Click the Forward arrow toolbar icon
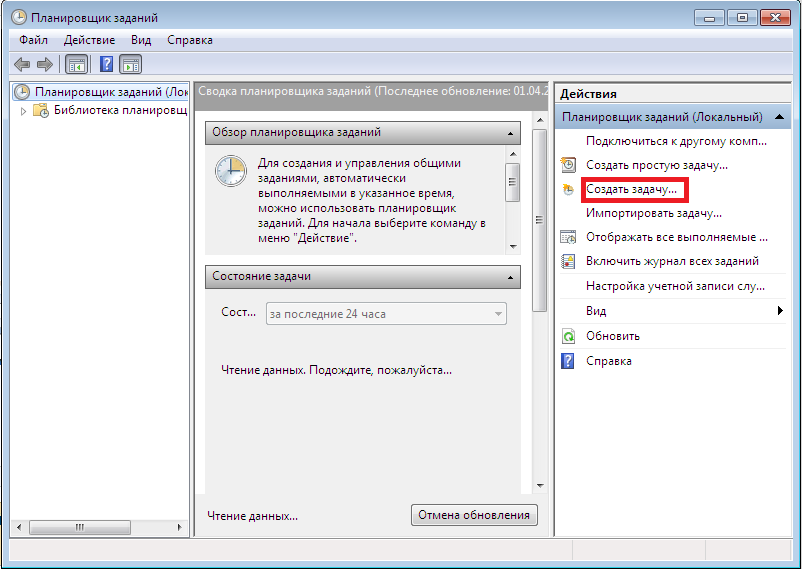Image resolution: width=802 pixels, height=569 pixels. tap(44, 64)
